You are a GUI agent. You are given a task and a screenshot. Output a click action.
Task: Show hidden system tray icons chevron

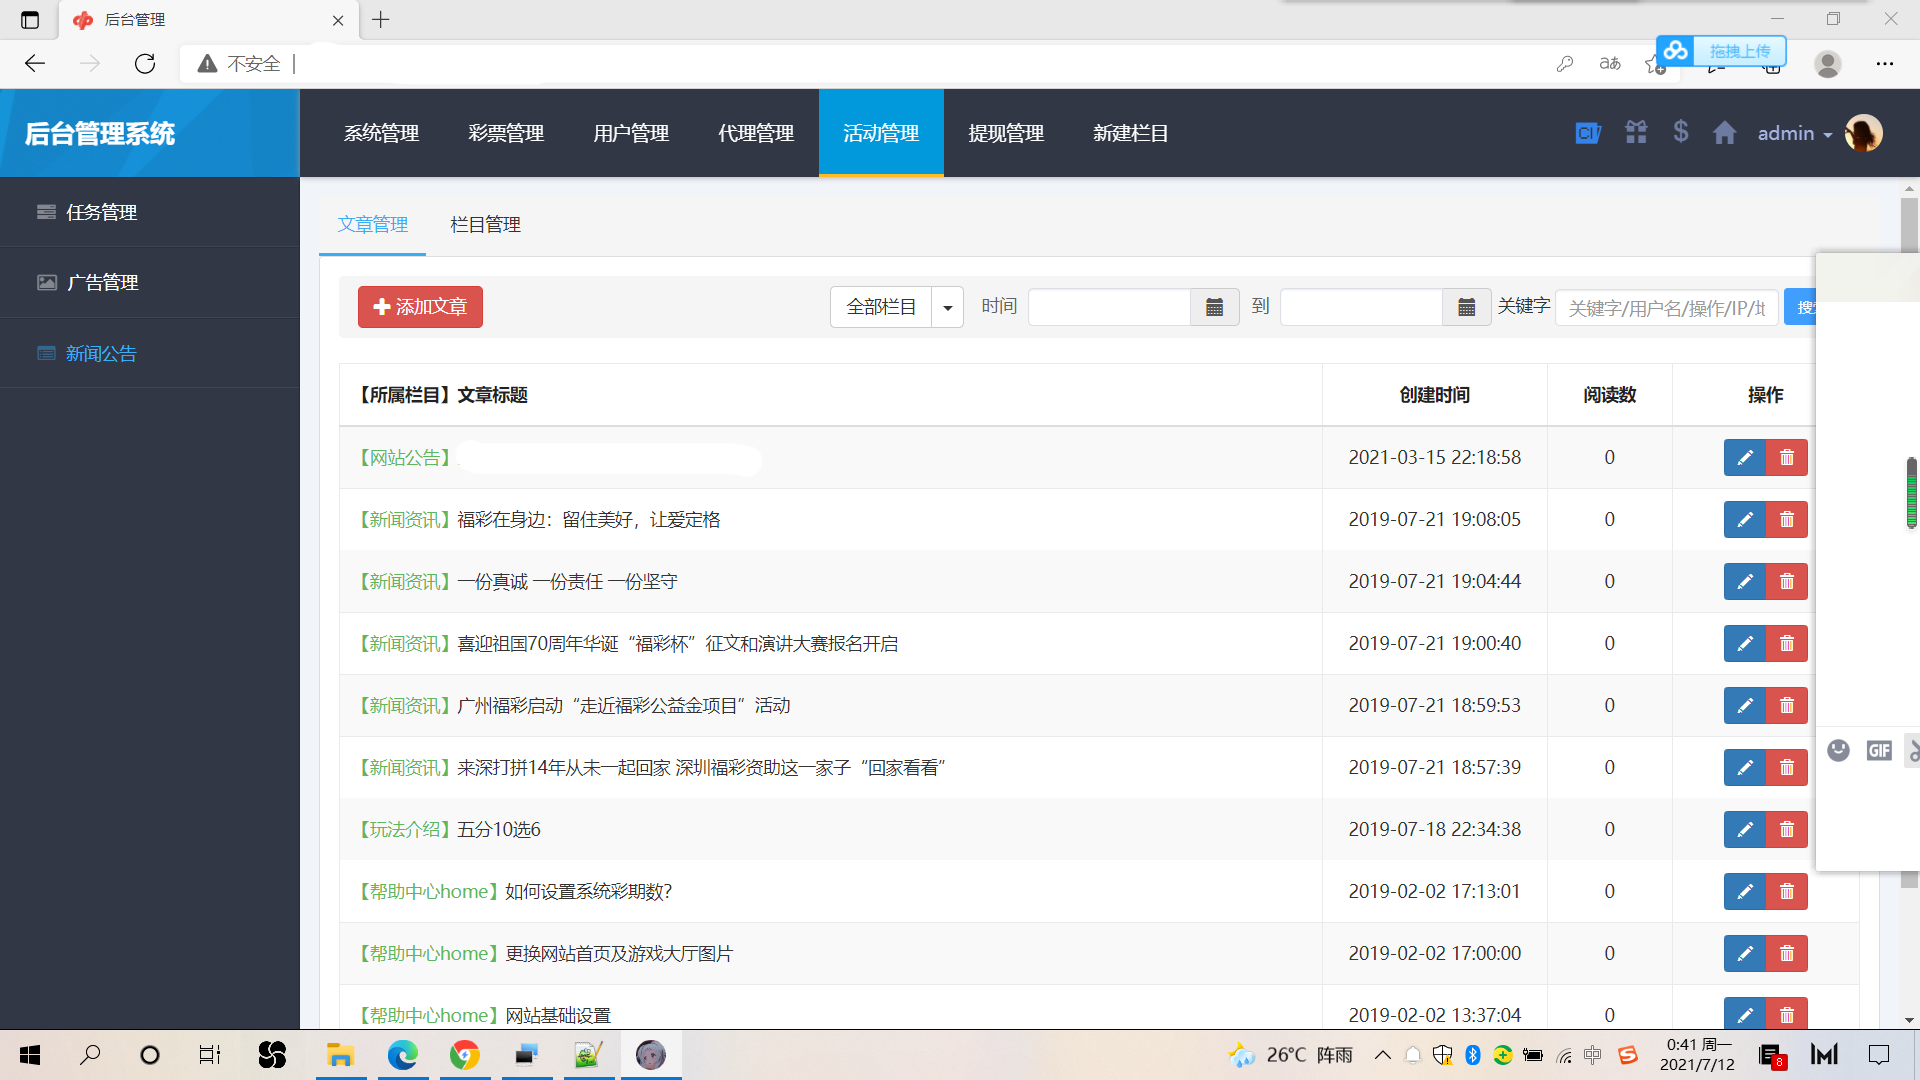1383,1055
